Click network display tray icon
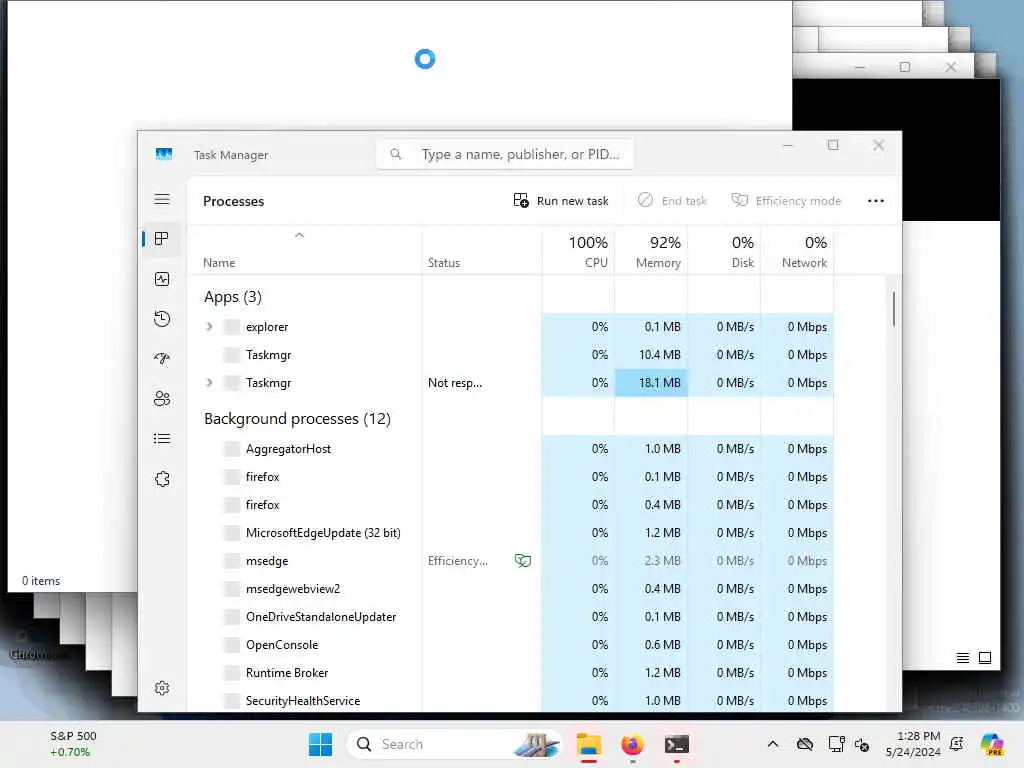Viewport: 1024px width, 768px height. (x=836, y=744)
